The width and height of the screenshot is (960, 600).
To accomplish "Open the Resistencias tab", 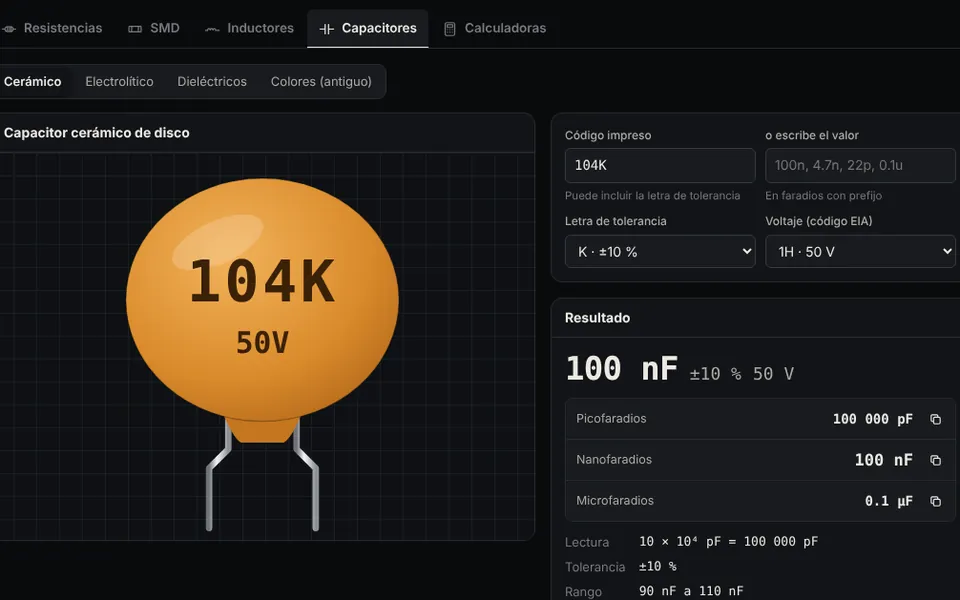I will (x=53, y=28).
